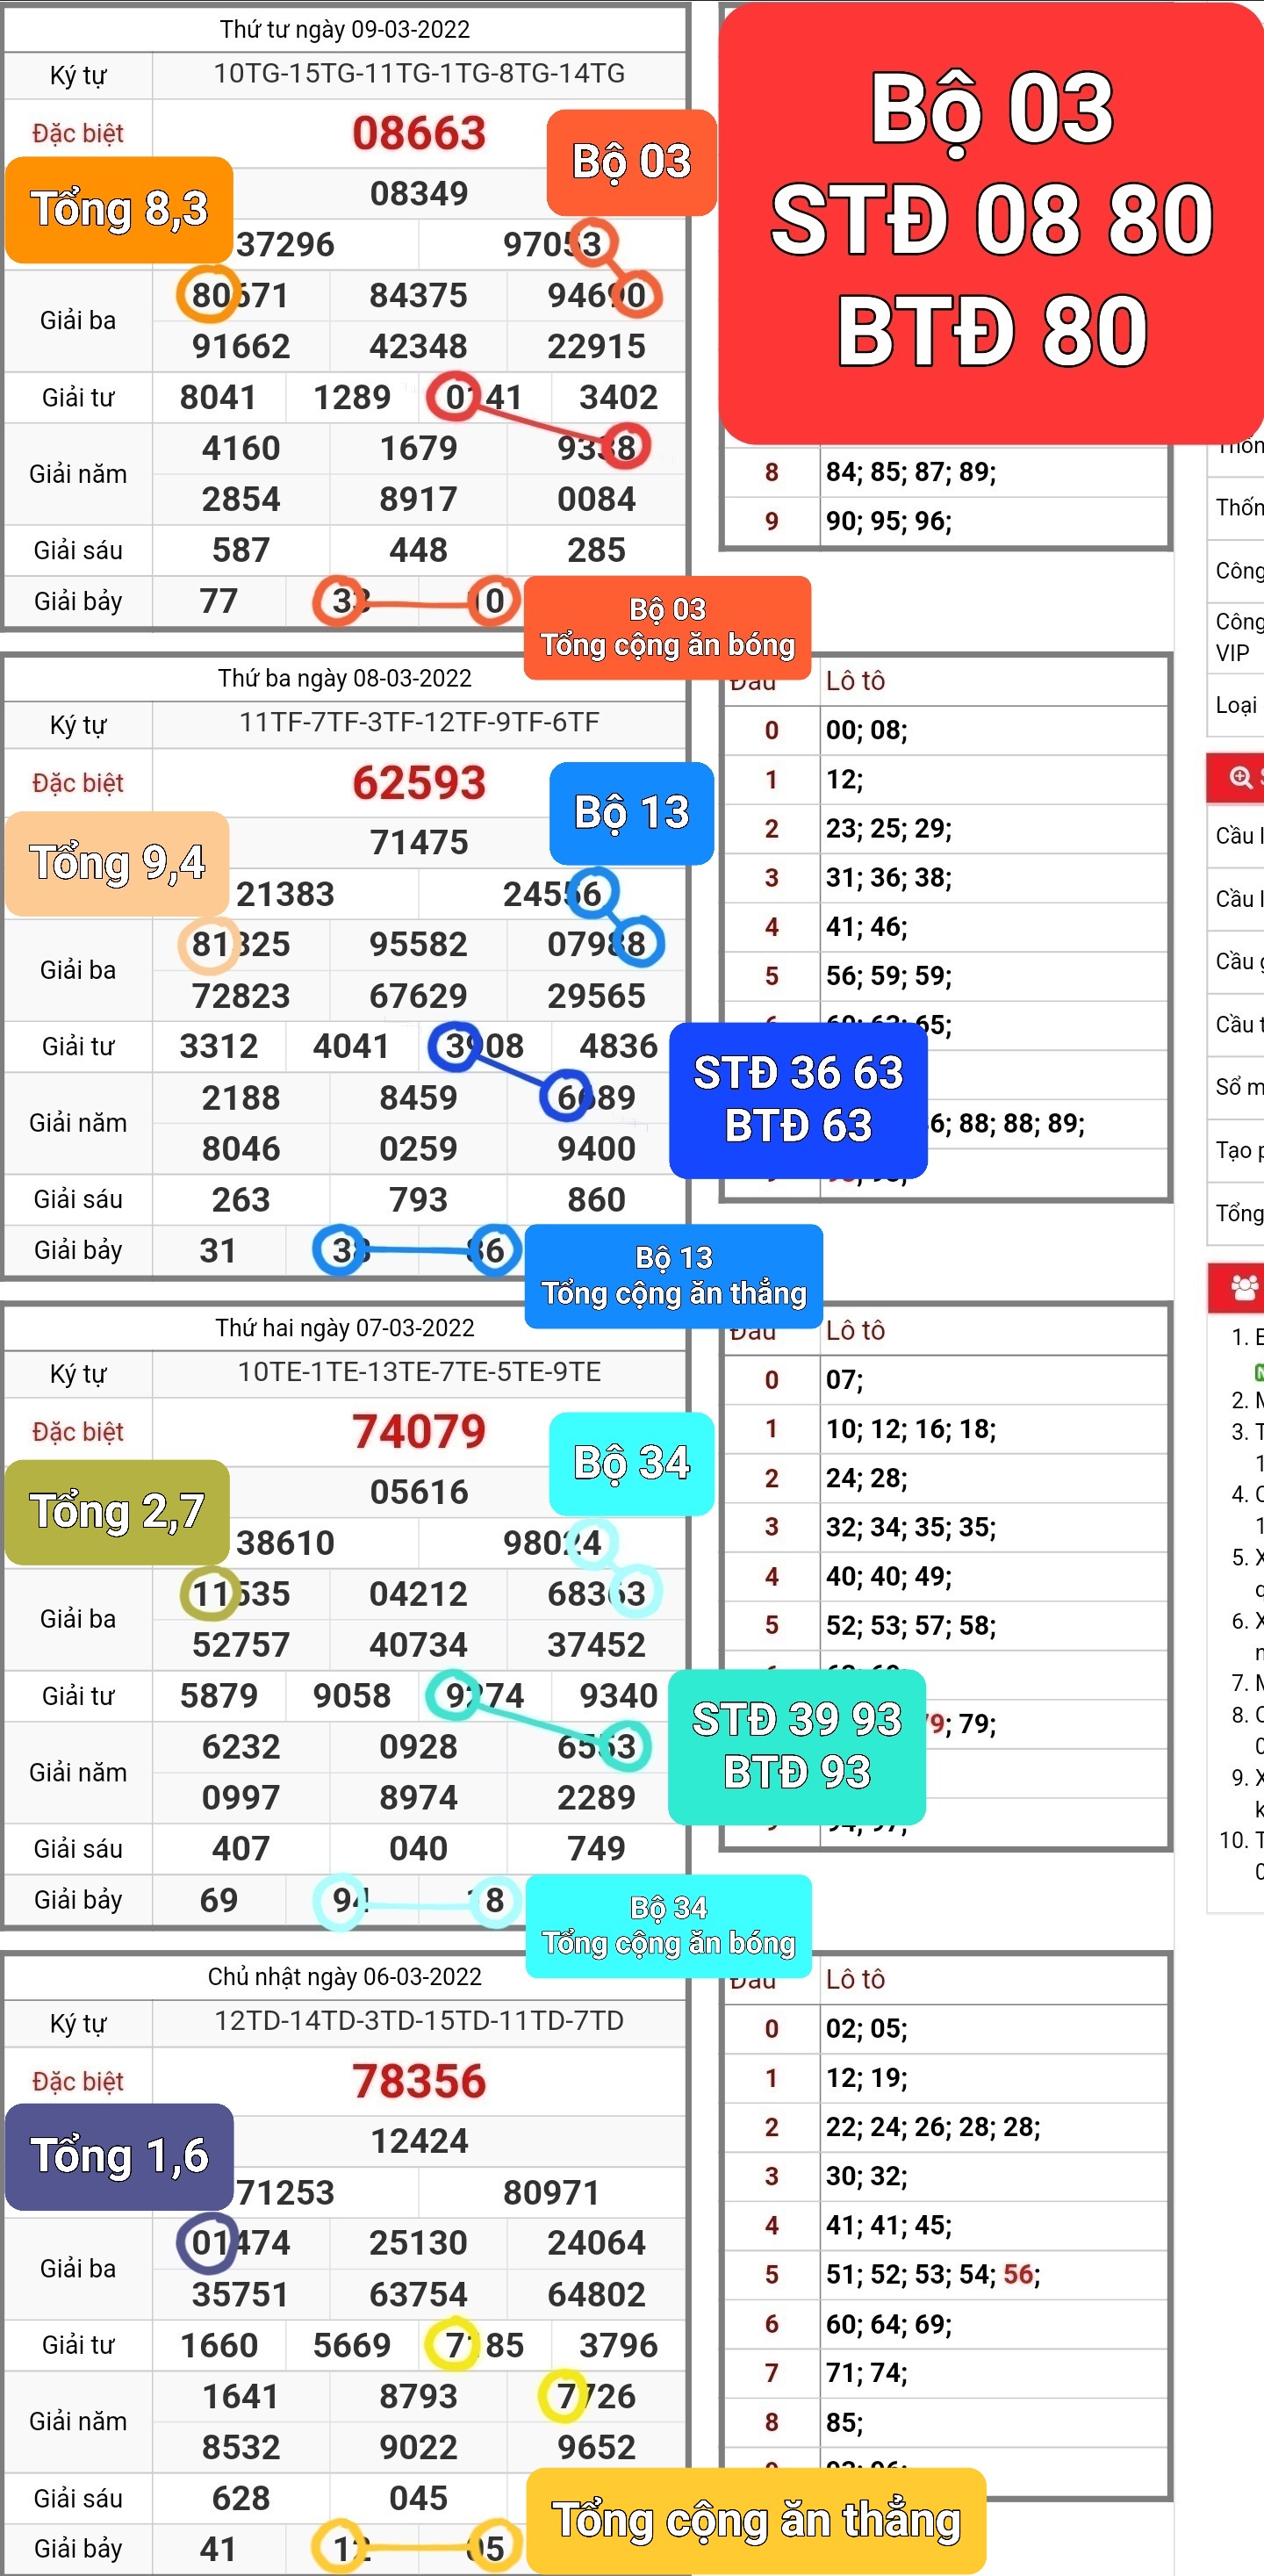This screenshot has width=1264, height=2576.
Task: Click Giải ba number 95582
Action: click(418, 944)
